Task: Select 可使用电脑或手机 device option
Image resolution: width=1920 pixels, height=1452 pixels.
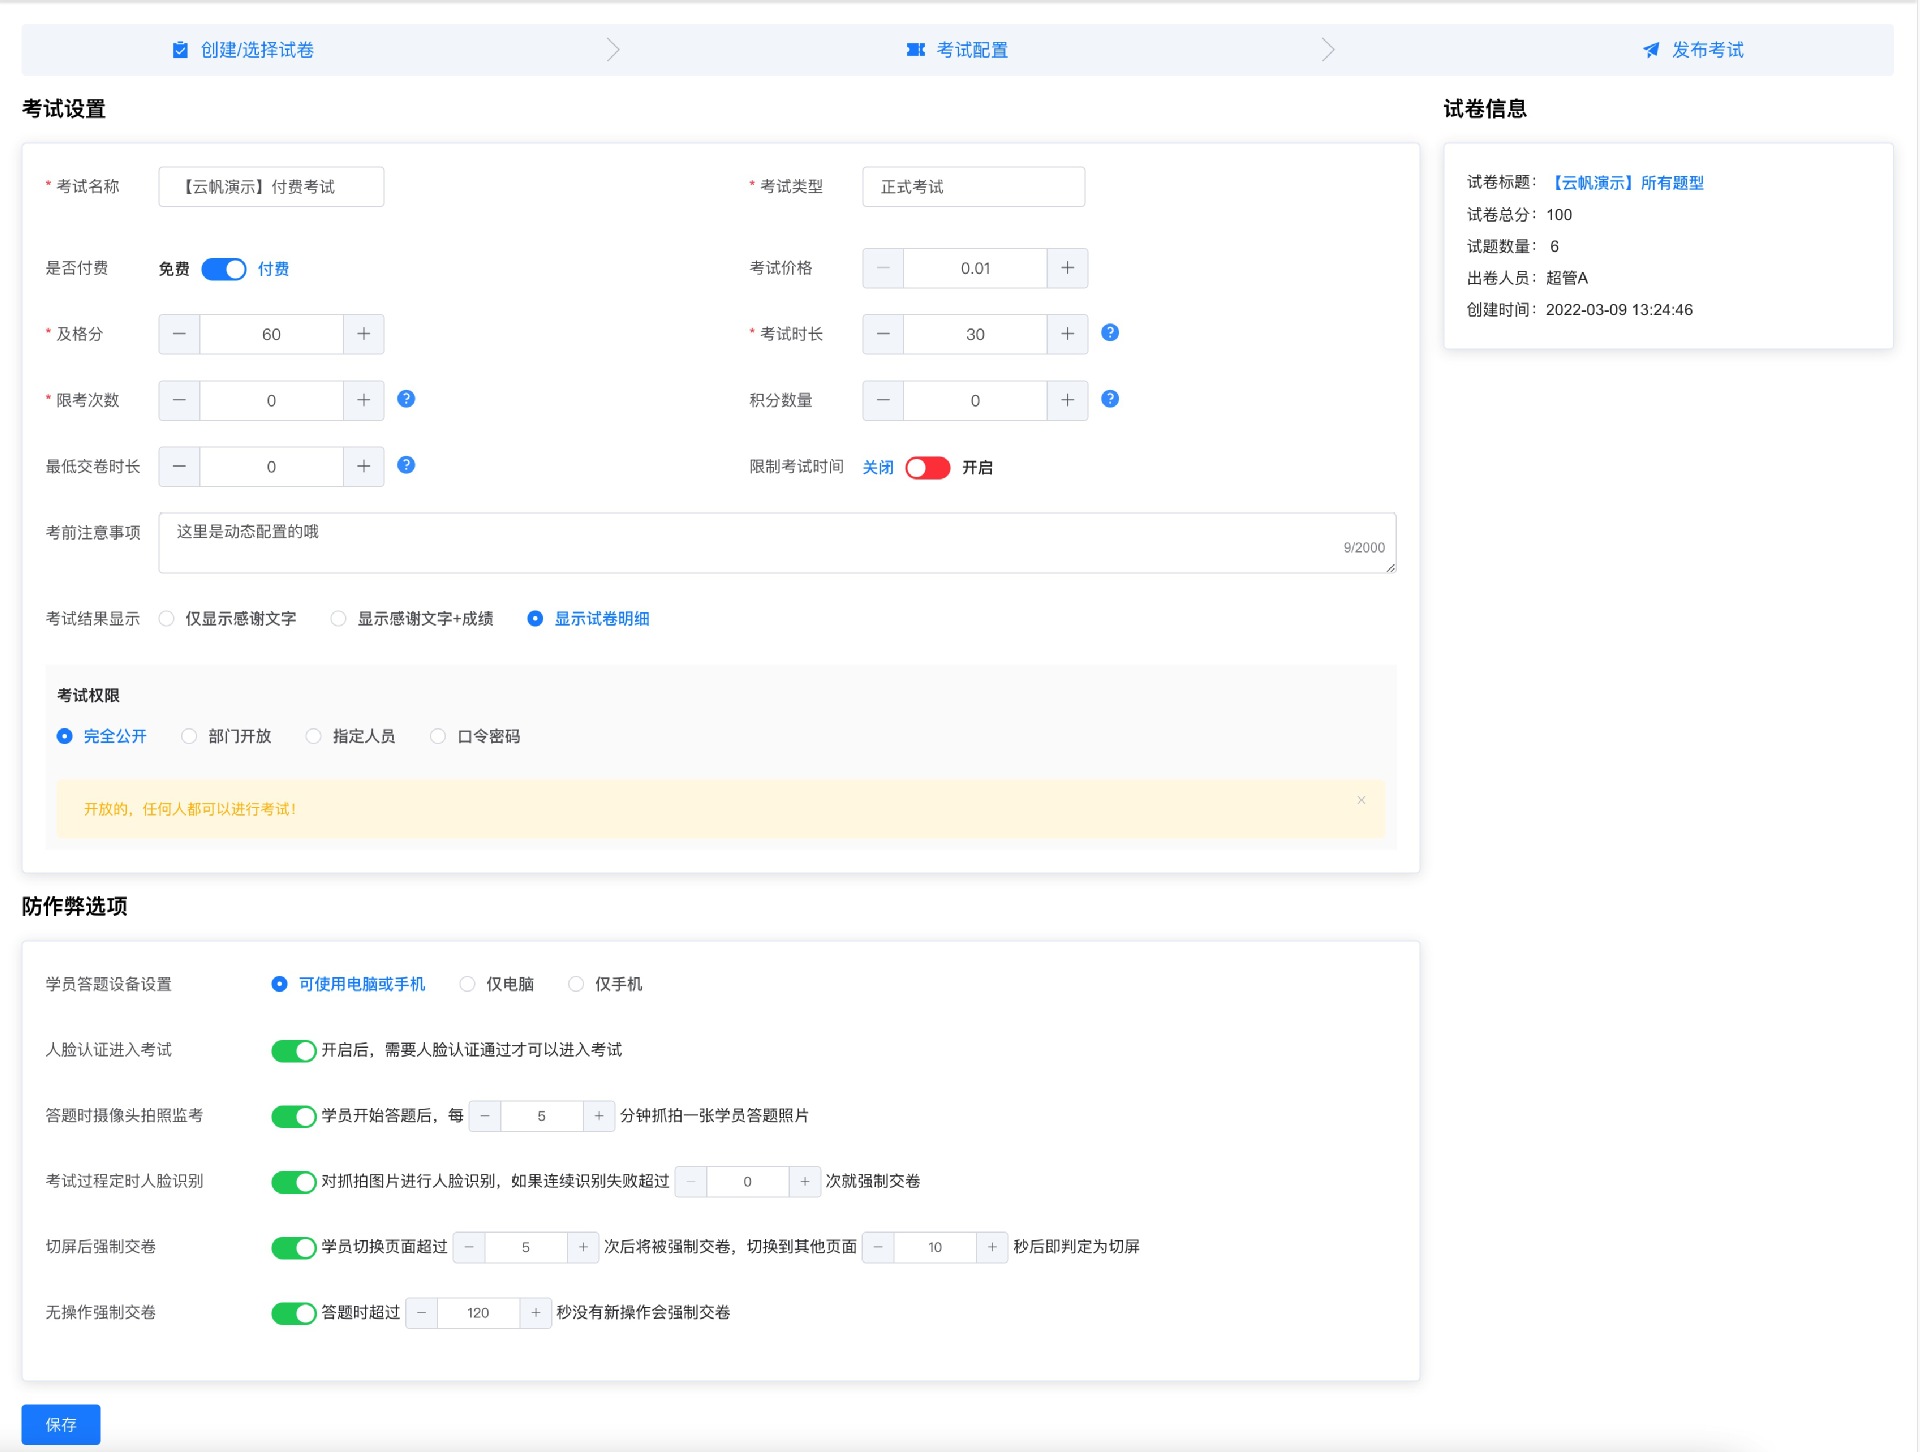Action: pos(349,985)
